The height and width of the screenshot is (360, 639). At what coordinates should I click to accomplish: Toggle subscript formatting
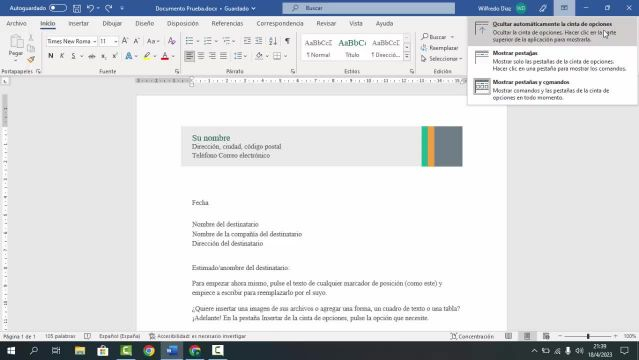(104, 56)
